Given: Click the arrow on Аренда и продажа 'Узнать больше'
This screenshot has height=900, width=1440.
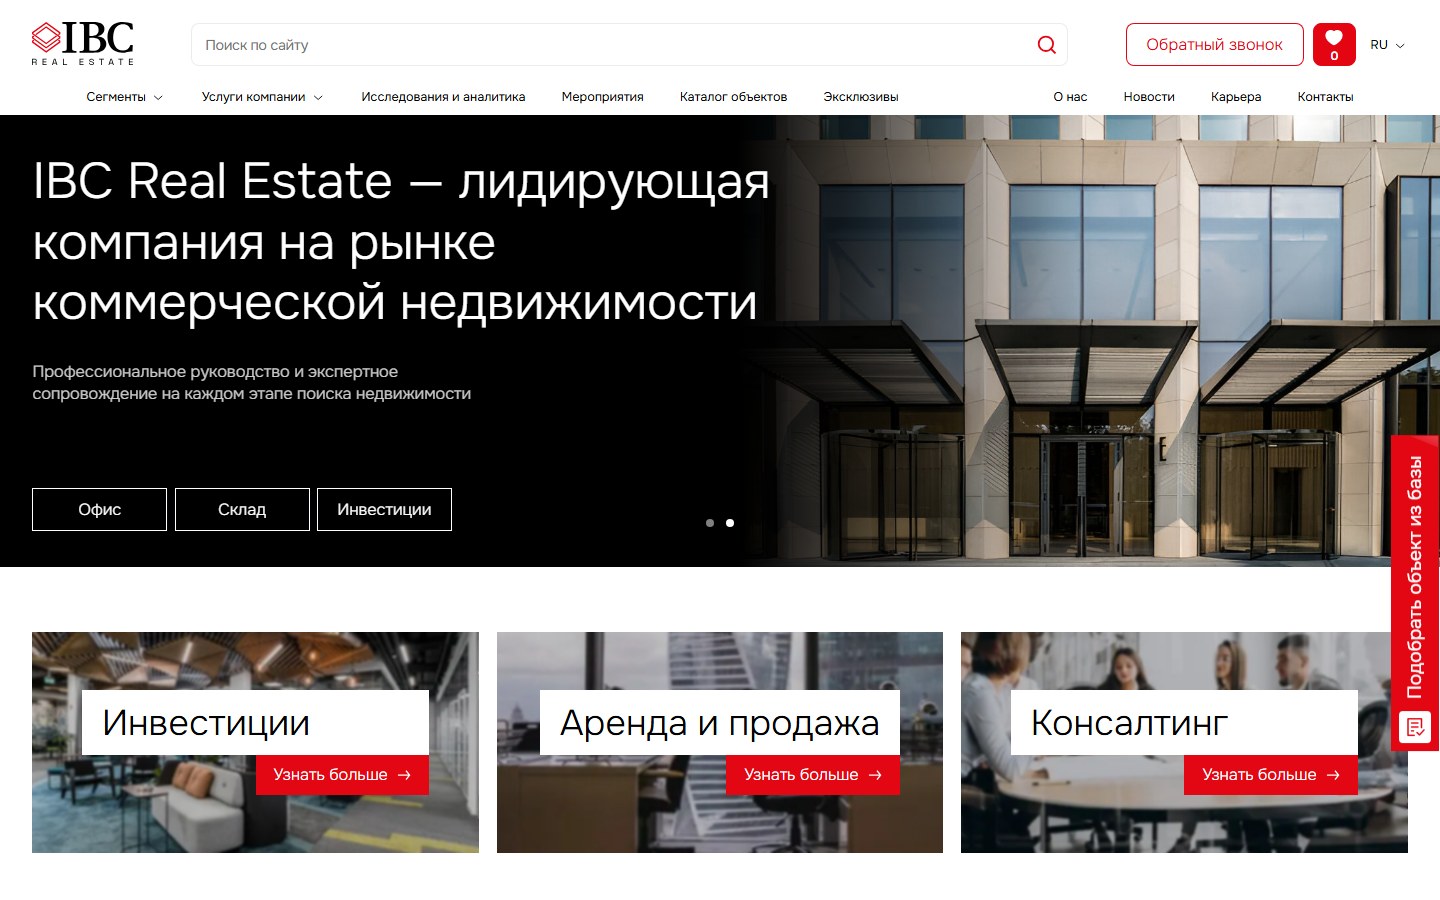Looking at the screenshot, I should (875, 775).
